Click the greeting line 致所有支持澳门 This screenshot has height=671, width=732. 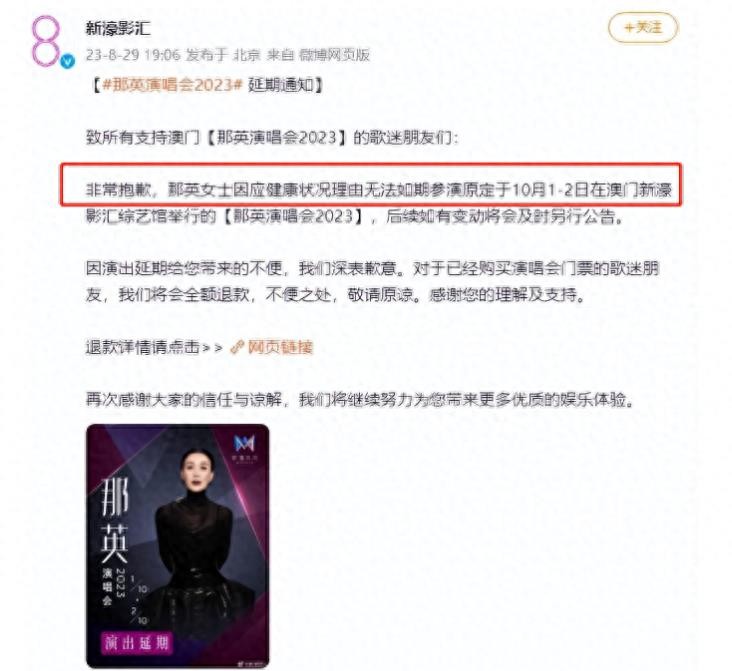coord(272,138)
